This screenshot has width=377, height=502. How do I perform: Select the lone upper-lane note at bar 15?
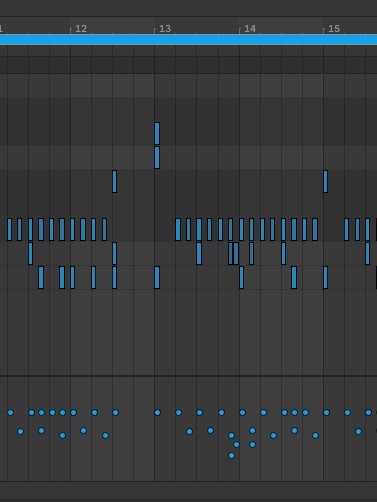326,181
